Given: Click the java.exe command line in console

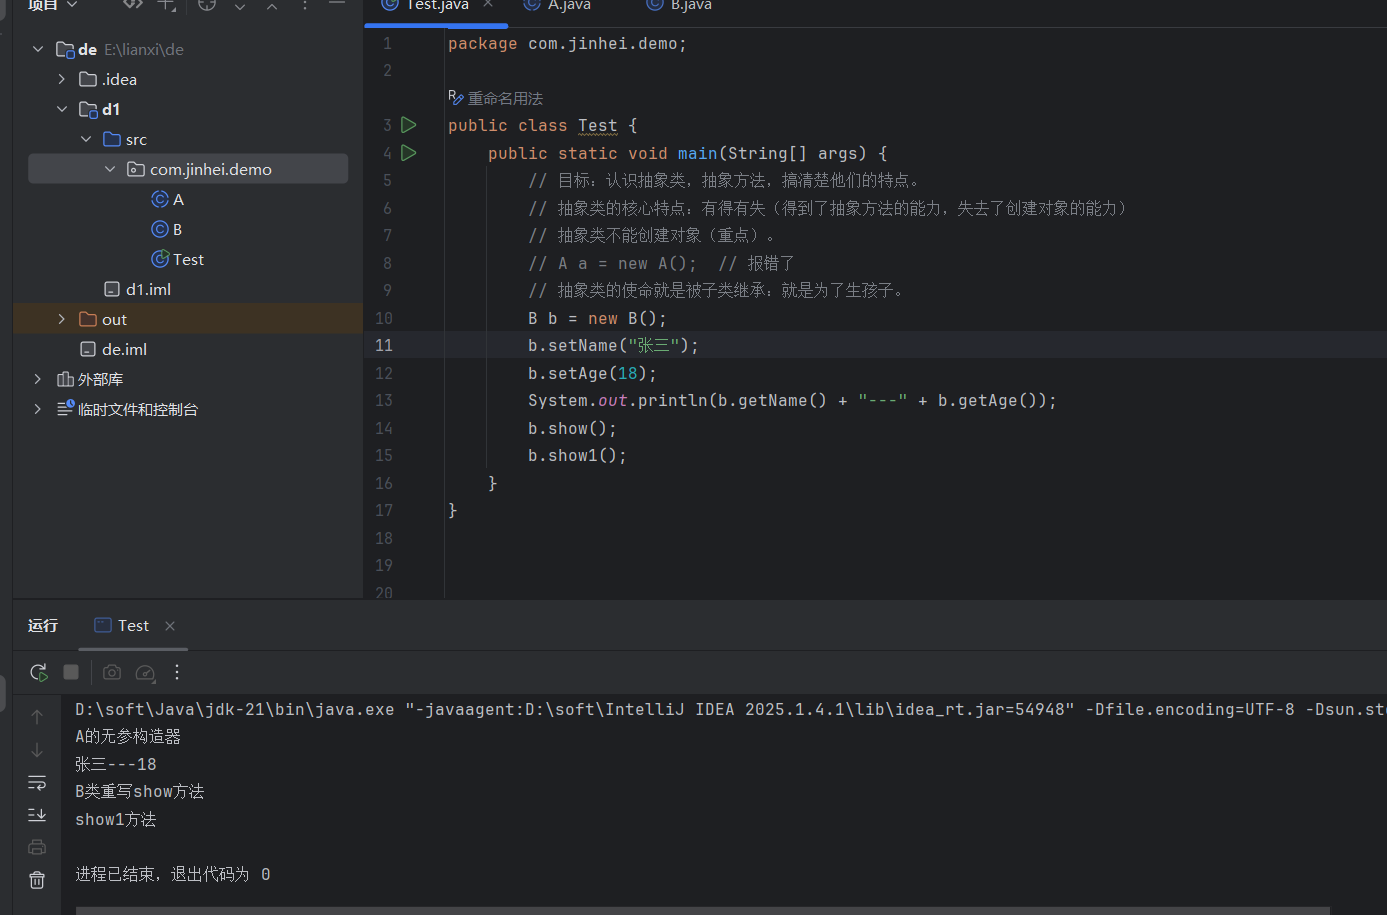Looking at the screenshot, I should 731,710.
